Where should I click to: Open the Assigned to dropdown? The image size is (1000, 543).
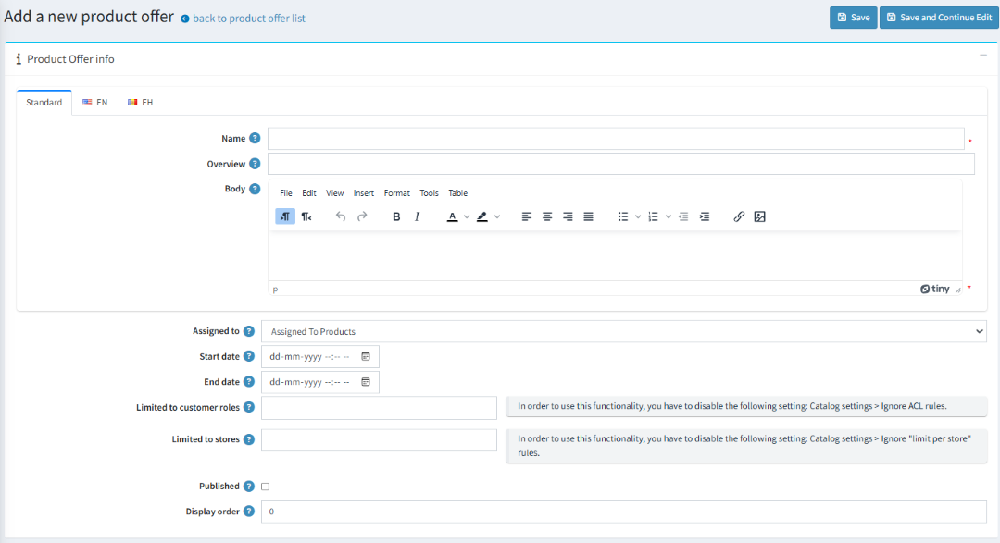point(623,331)
